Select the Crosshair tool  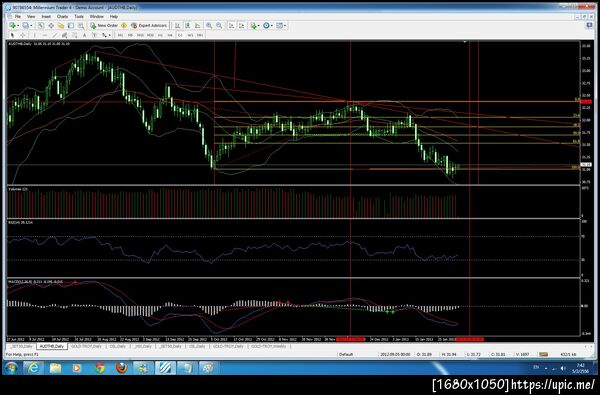tap(23, 35)
